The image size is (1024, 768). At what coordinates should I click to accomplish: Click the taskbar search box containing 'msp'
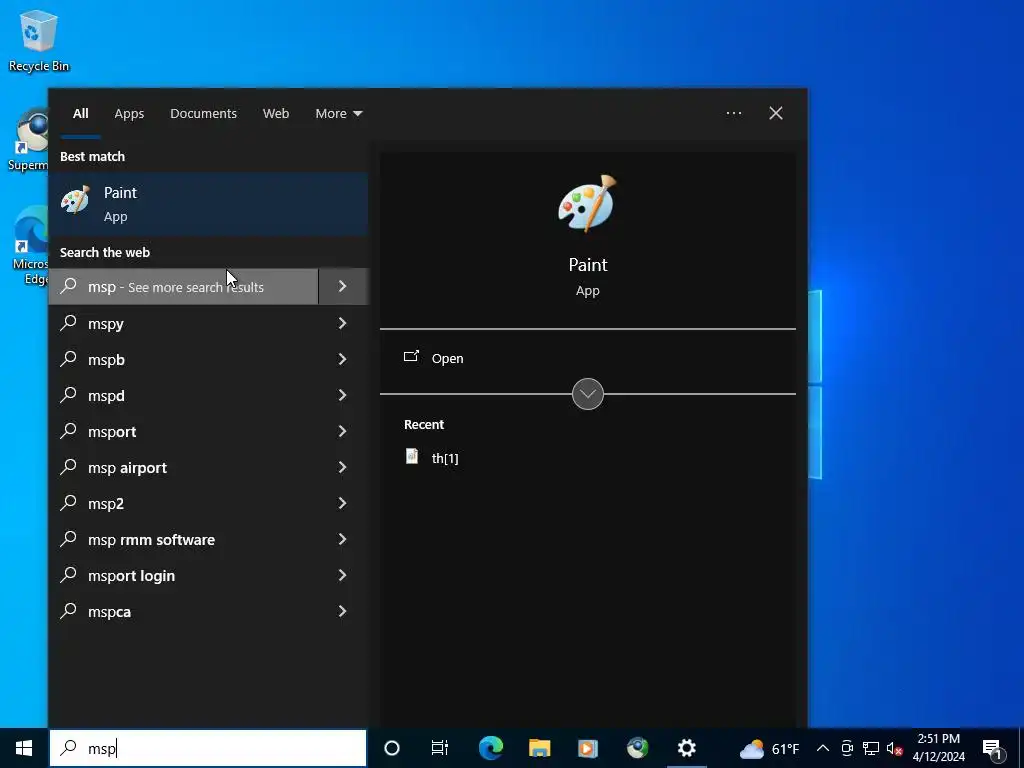[x=208, y=748]
